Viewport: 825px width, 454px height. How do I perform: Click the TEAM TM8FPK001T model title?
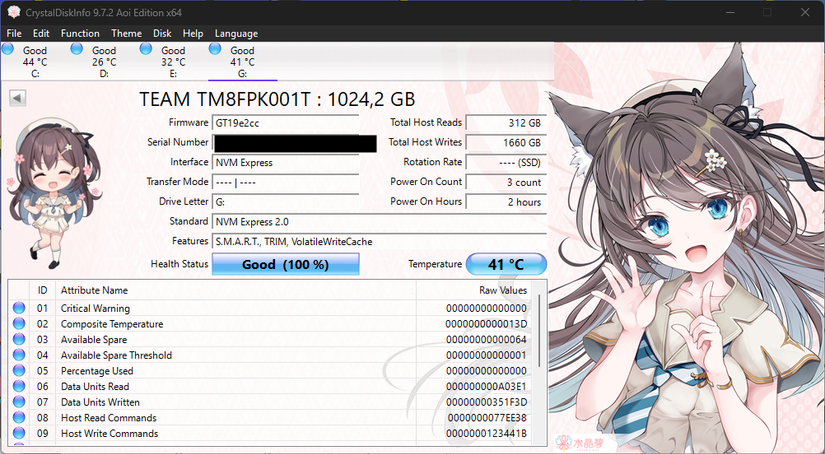(277, 99)
